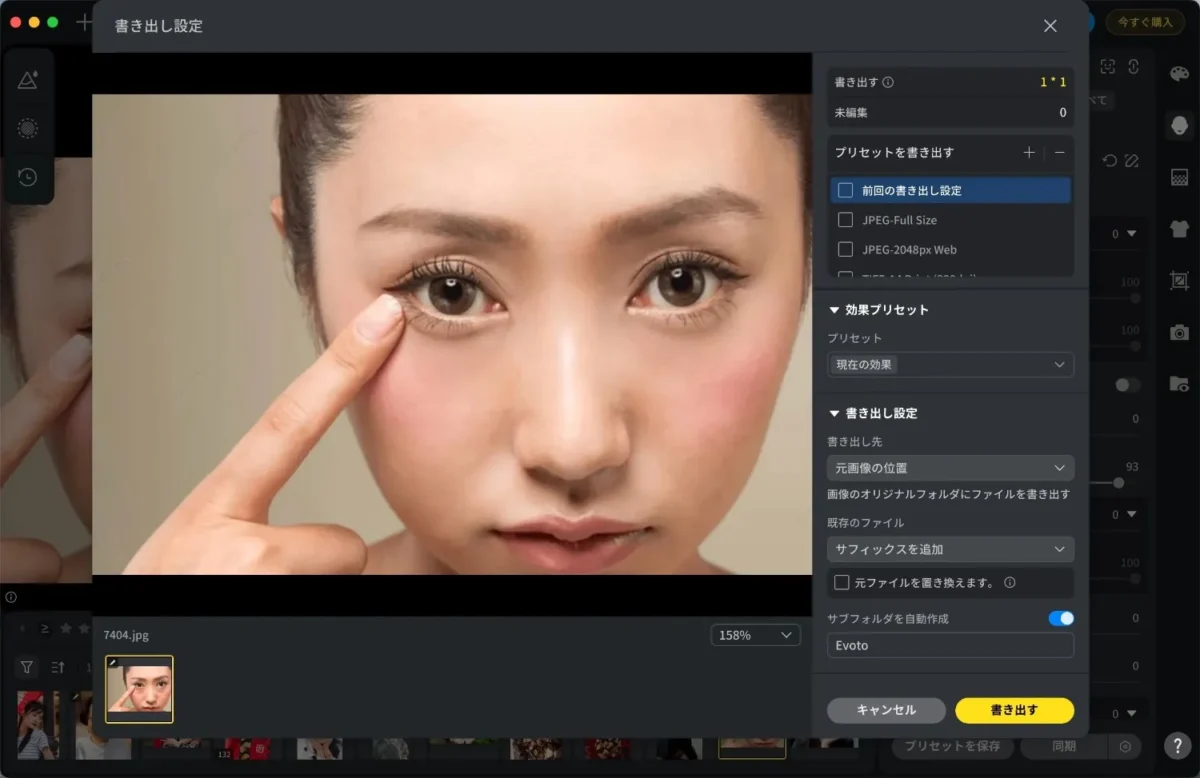Image resolution: width=1200 pixels, height=778 pixels.
Task: Check the 元ファイルを置き換えます checkbox
Action: pos(842,582)
